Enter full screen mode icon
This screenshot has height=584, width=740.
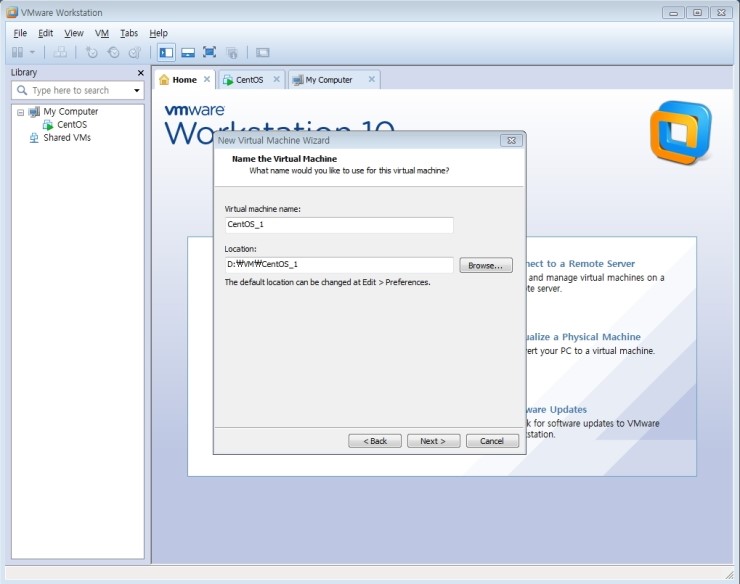point(210,52)
